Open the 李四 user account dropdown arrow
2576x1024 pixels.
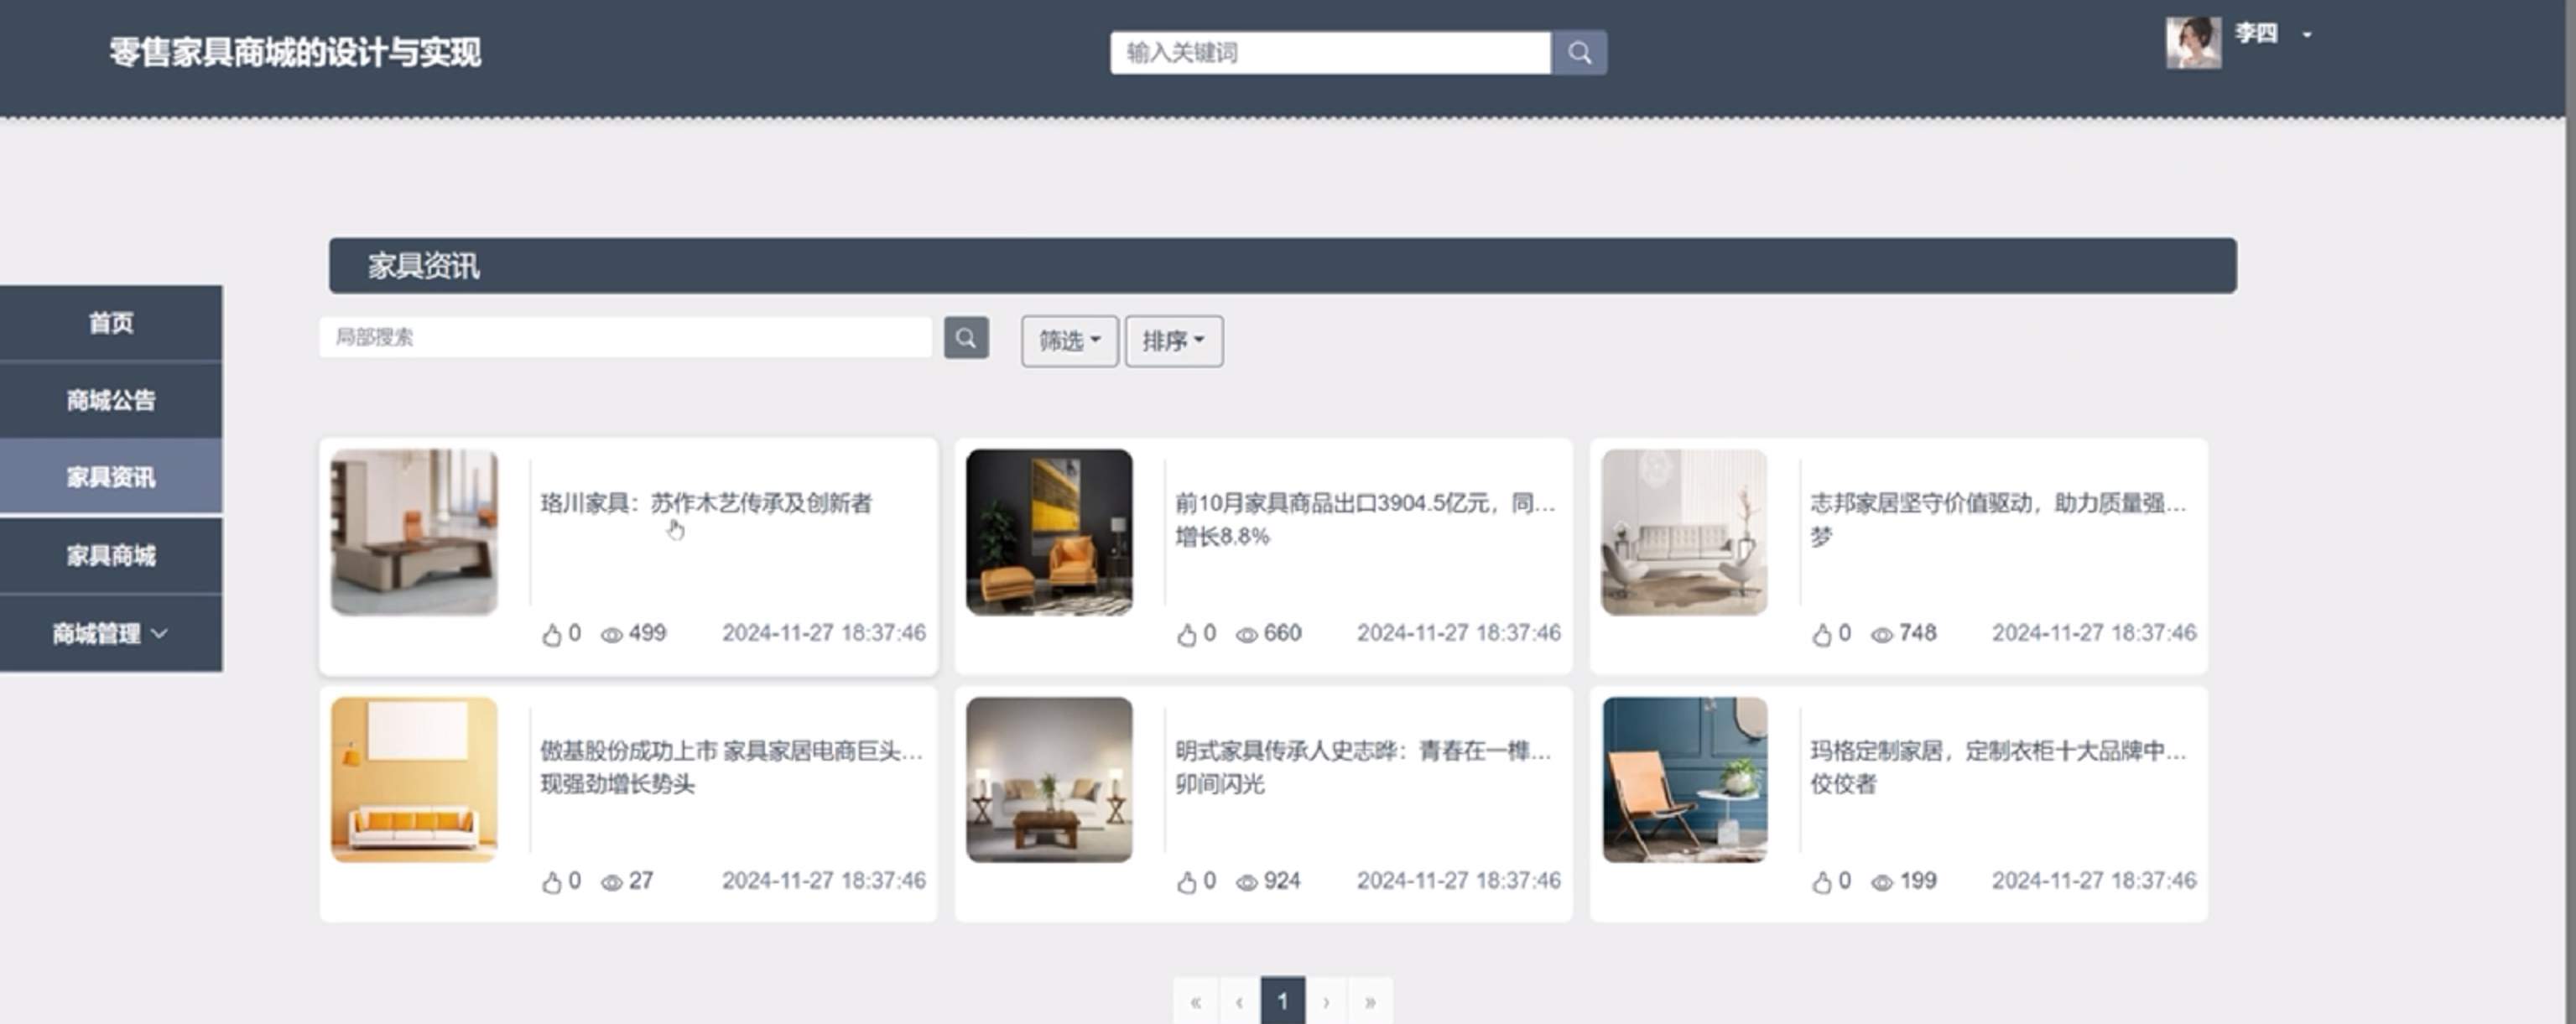pyautogui.click(x=2306, y=35)
